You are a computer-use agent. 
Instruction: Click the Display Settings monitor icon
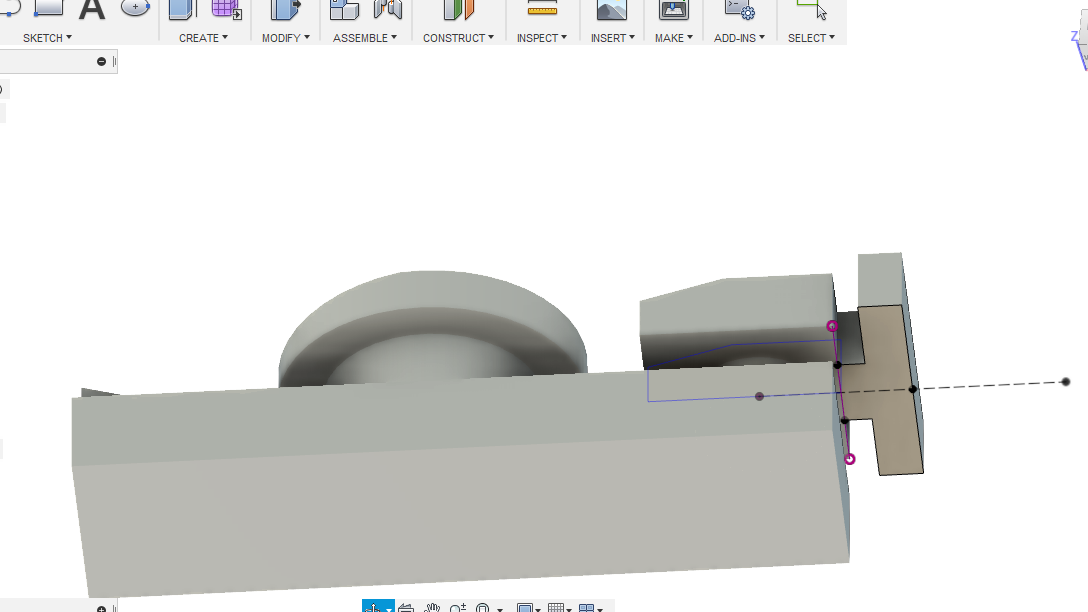tap(525, 608)
